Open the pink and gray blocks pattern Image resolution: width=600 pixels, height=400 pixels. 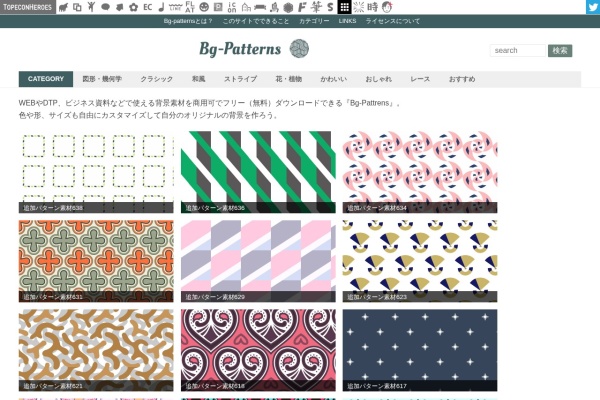(258, 261)
